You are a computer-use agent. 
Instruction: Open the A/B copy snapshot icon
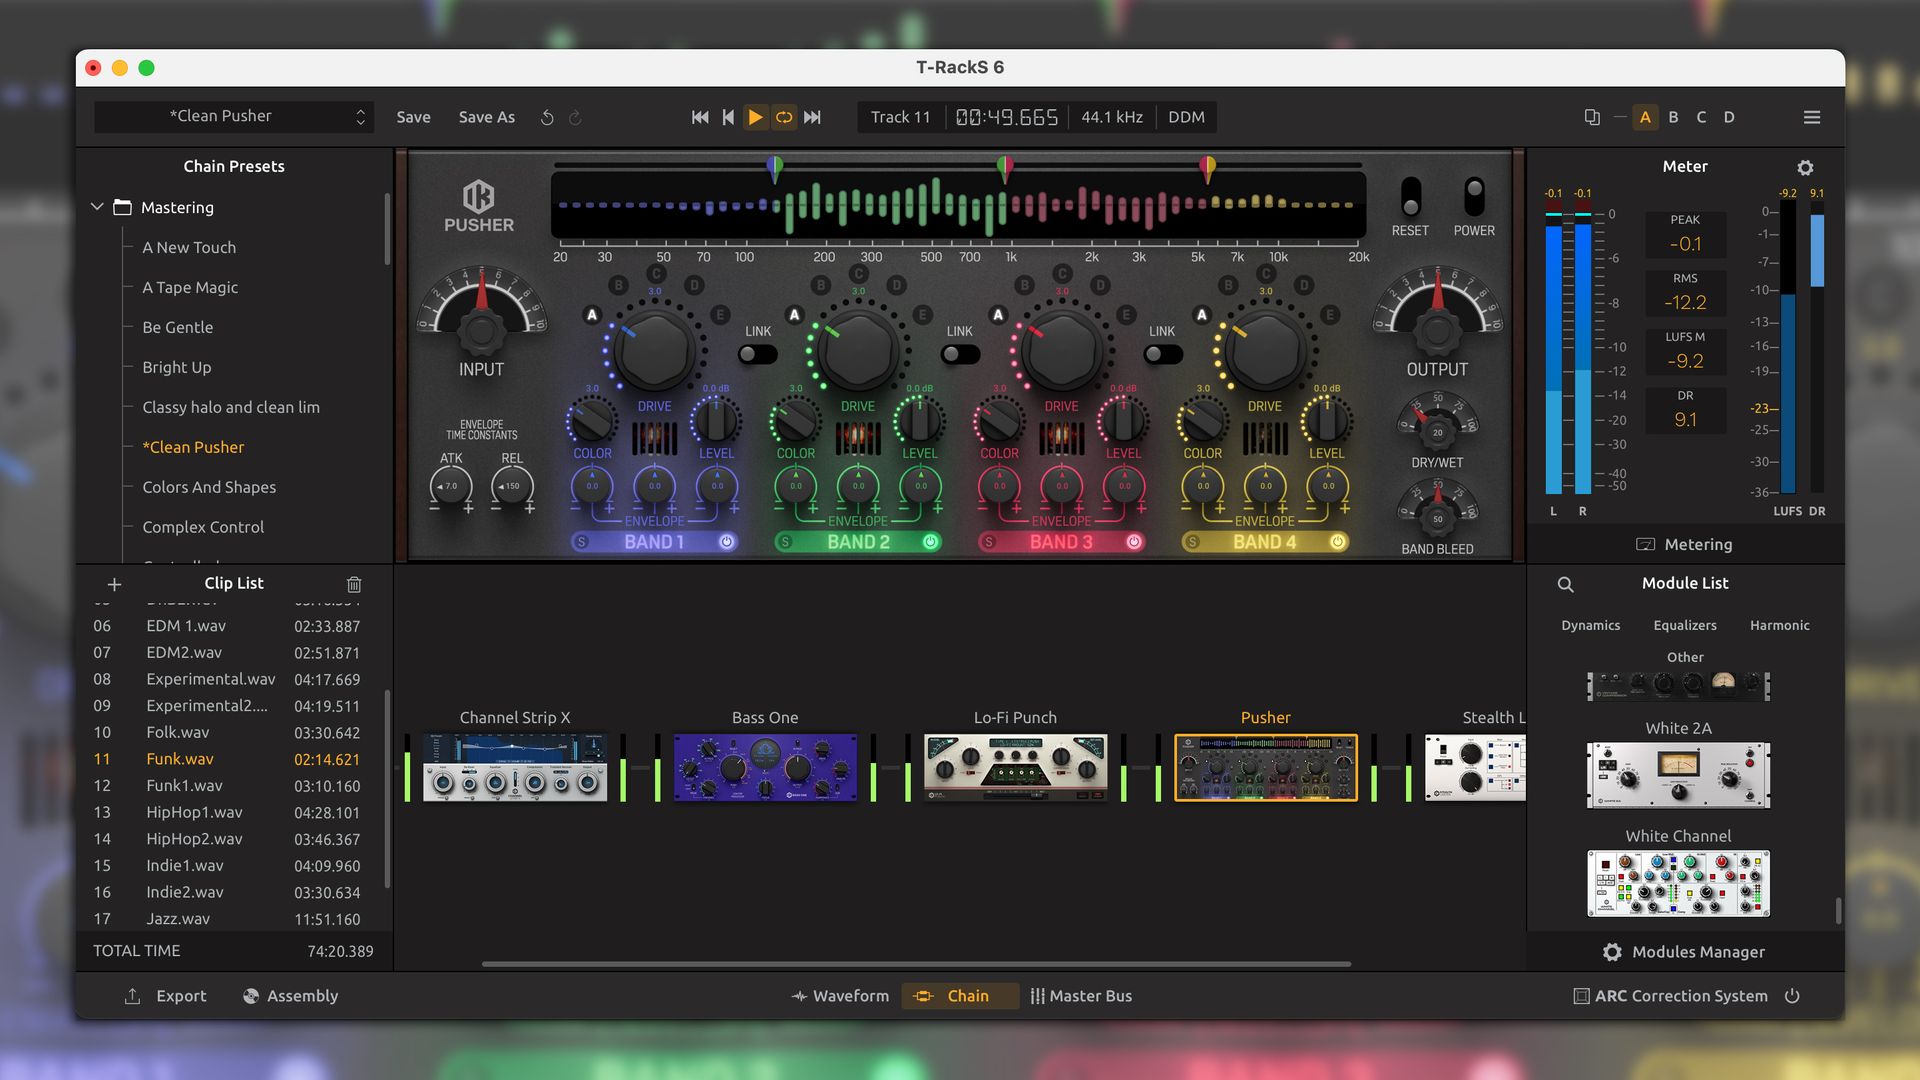tap(1591, 117)
